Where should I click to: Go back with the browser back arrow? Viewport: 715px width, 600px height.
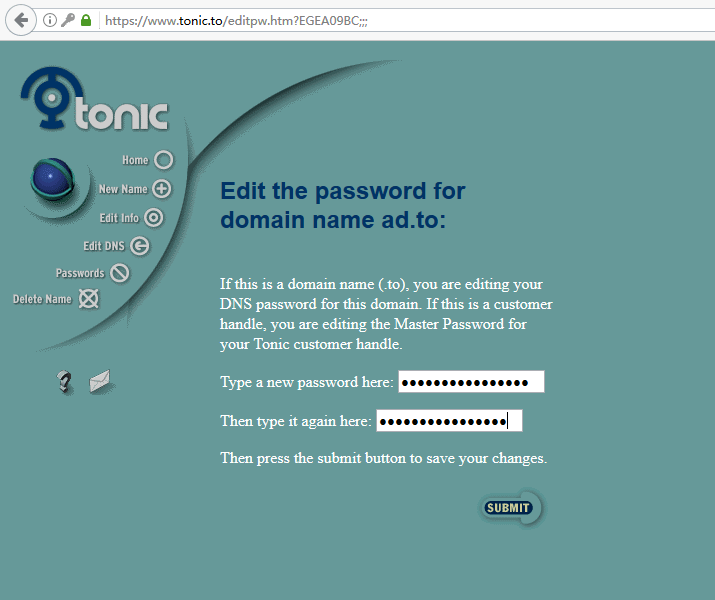(x=21, y=20)
